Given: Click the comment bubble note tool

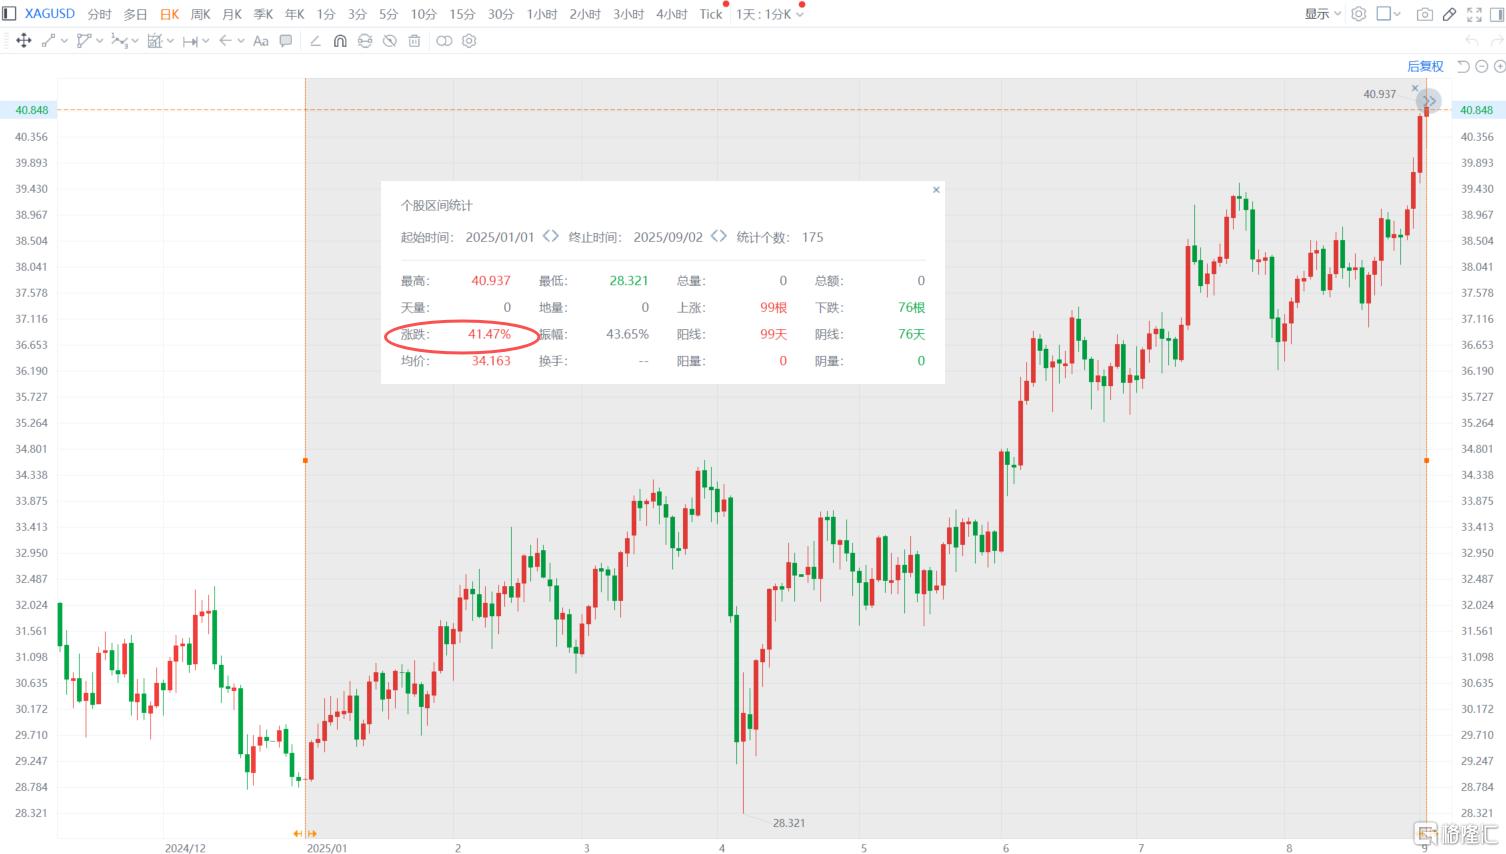Looking at the screenshot, I should pyautogui.click(x=286, y=41).
